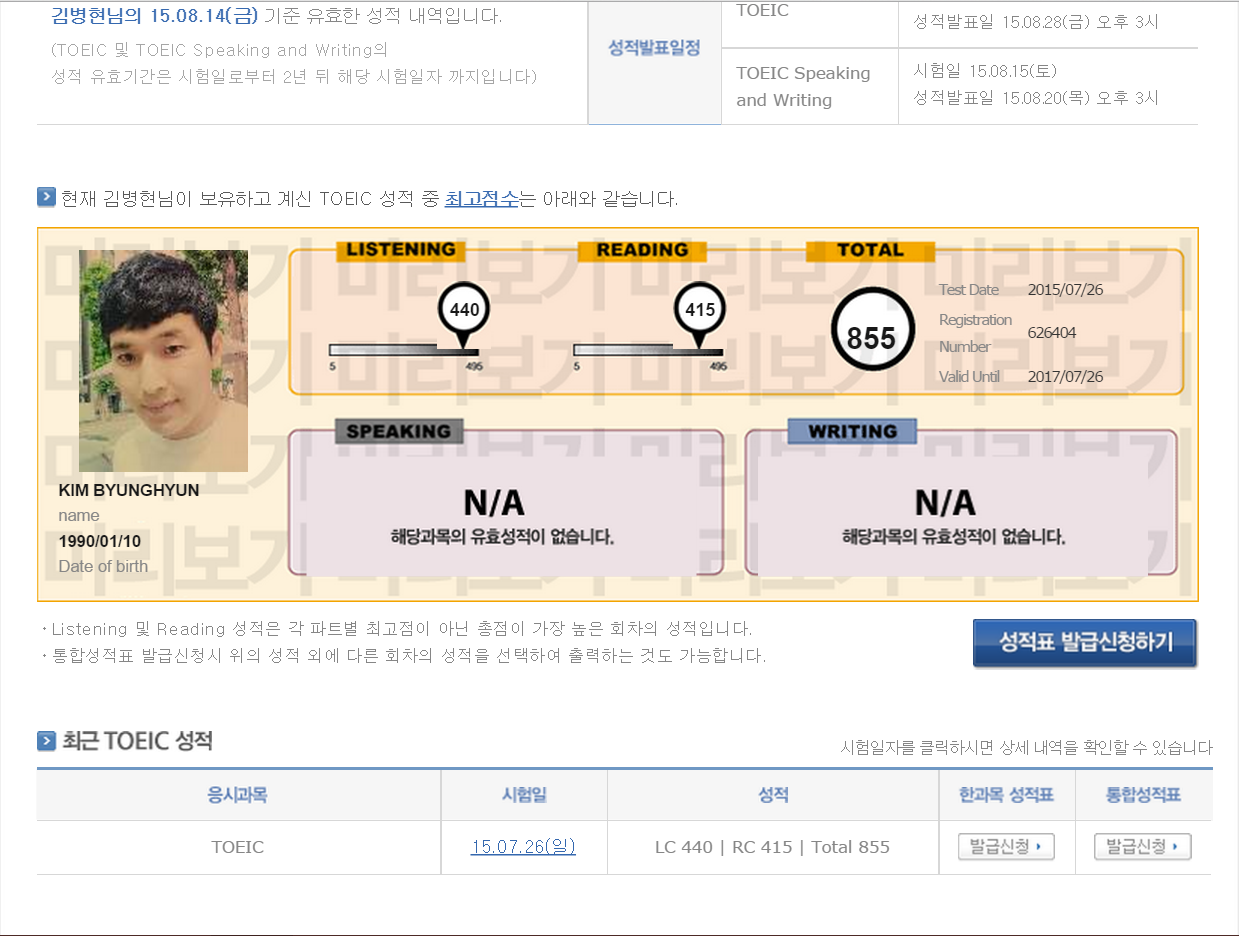1239x936 pixels.
Task: Click the Valid Until value 2017/07/26
Action: (1065, 377)
